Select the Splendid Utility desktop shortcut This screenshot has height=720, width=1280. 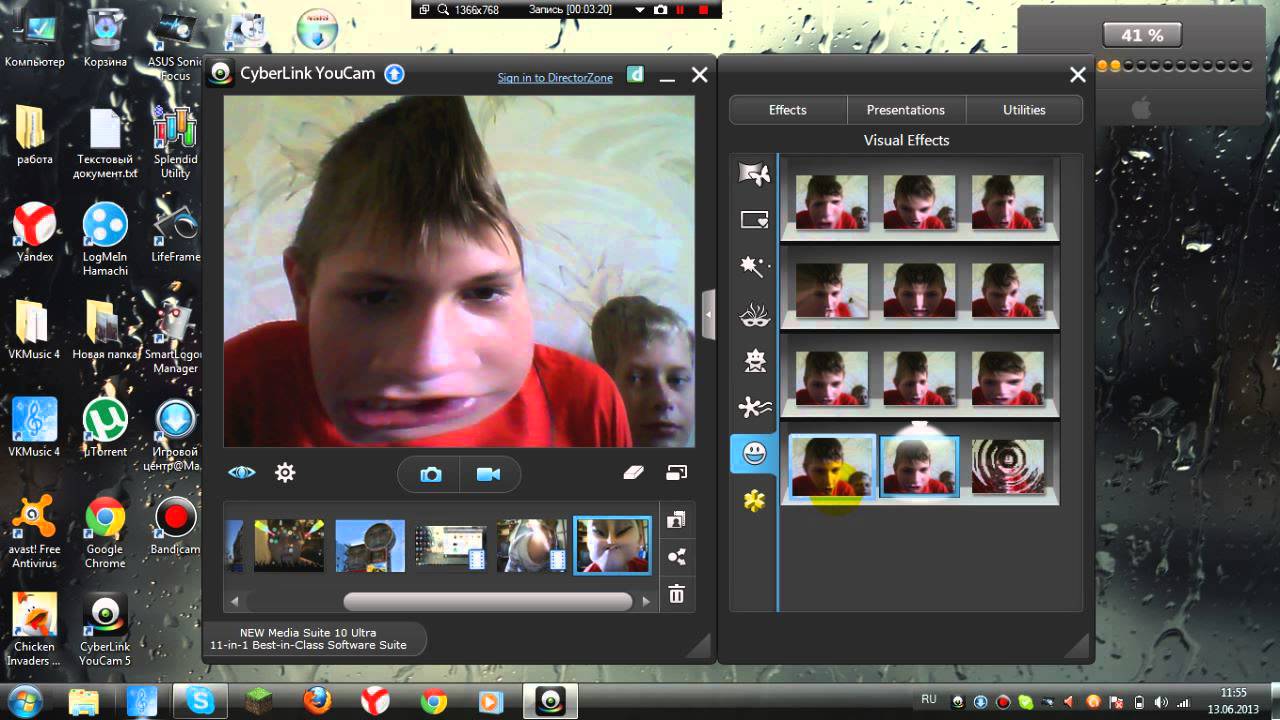[x=176, y=143]
